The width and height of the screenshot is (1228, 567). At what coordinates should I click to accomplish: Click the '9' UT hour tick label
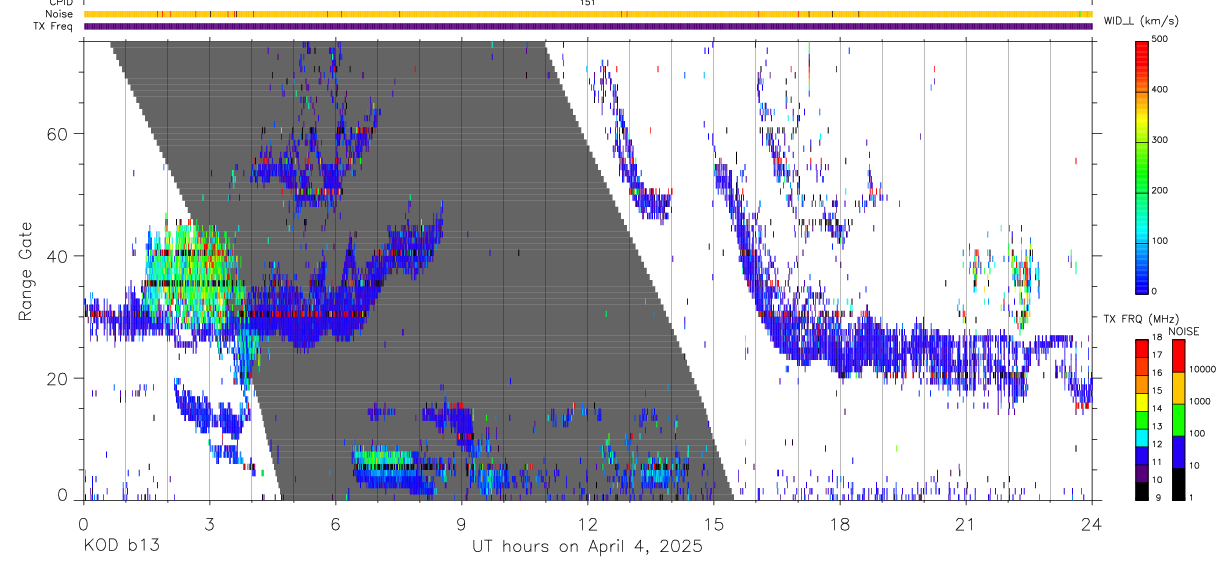[x=461, y=523]
